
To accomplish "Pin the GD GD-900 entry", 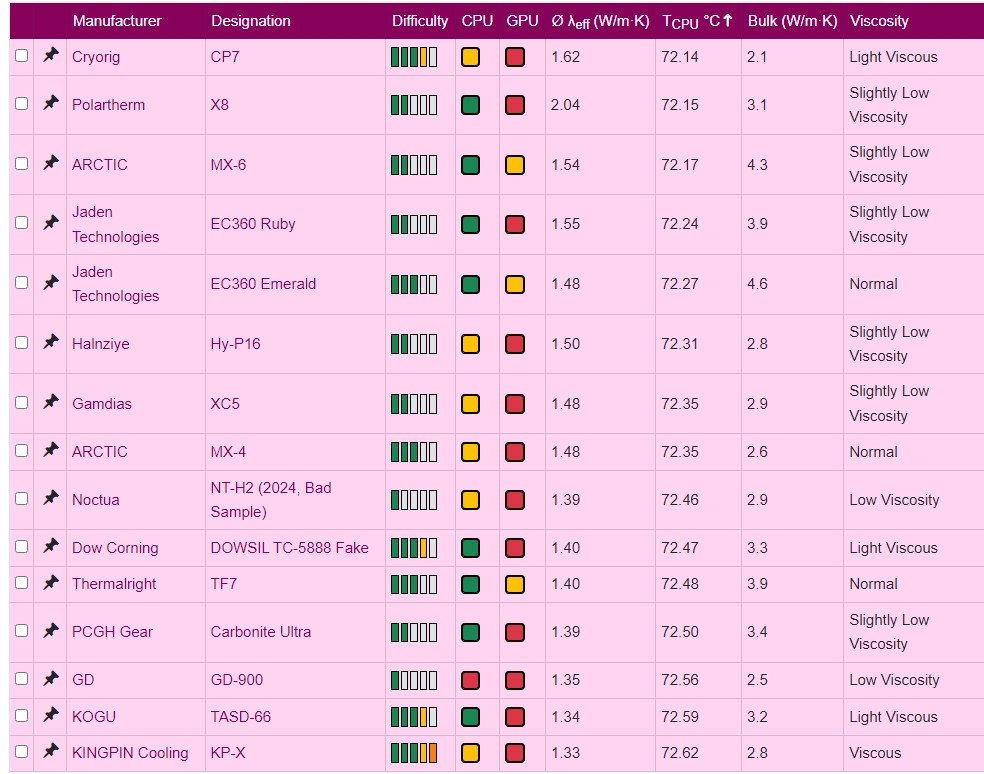I will click(x=51, y=678).
